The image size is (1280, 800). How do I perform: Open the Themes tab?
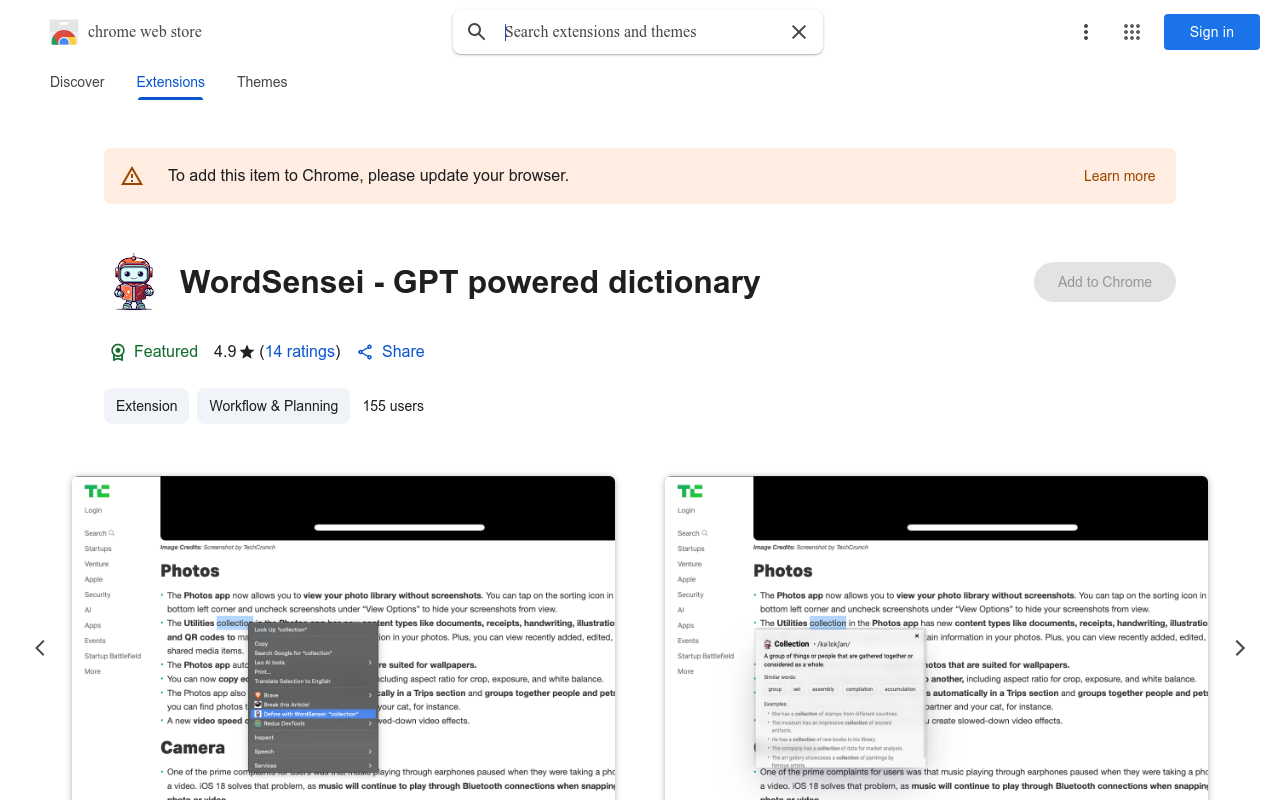pos(262,82)
